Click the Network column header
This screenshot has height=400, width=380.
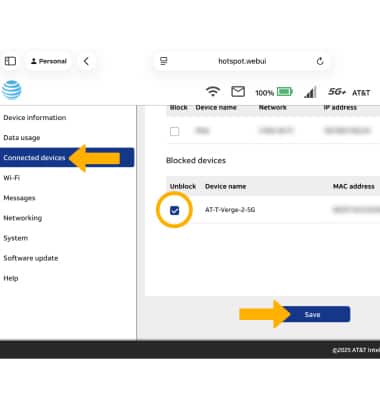tap(273, 107)
